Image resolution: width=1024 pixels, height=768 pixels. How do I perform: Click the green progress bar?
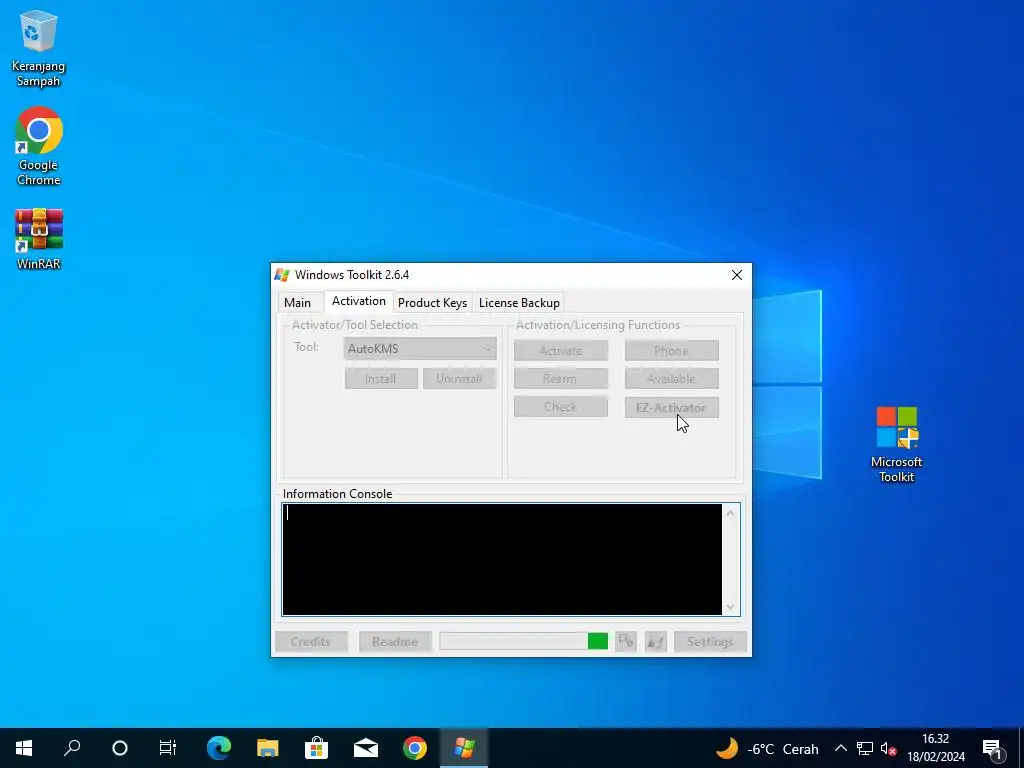tap(524, 641)
